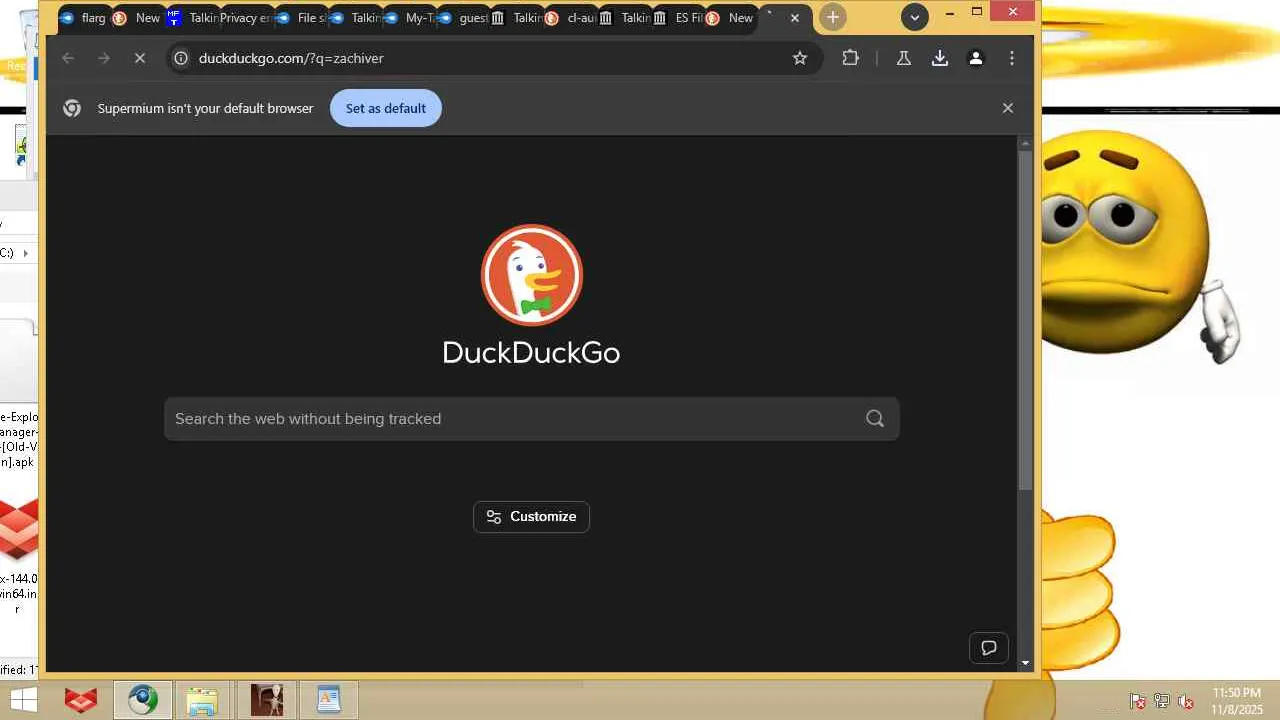The width and height of the screenshot is (1280, 720).
Task: Switch to the Privacy tab
Action: [x=246, y=18]
